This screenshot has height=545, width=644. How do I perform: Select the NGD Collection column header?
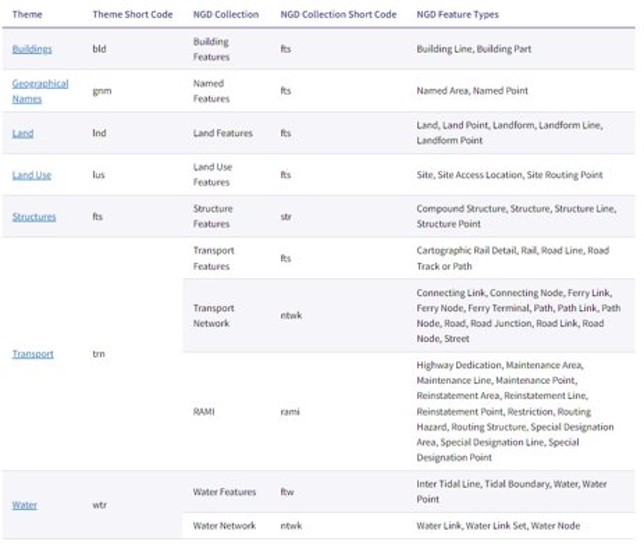(x=226, y=15)
